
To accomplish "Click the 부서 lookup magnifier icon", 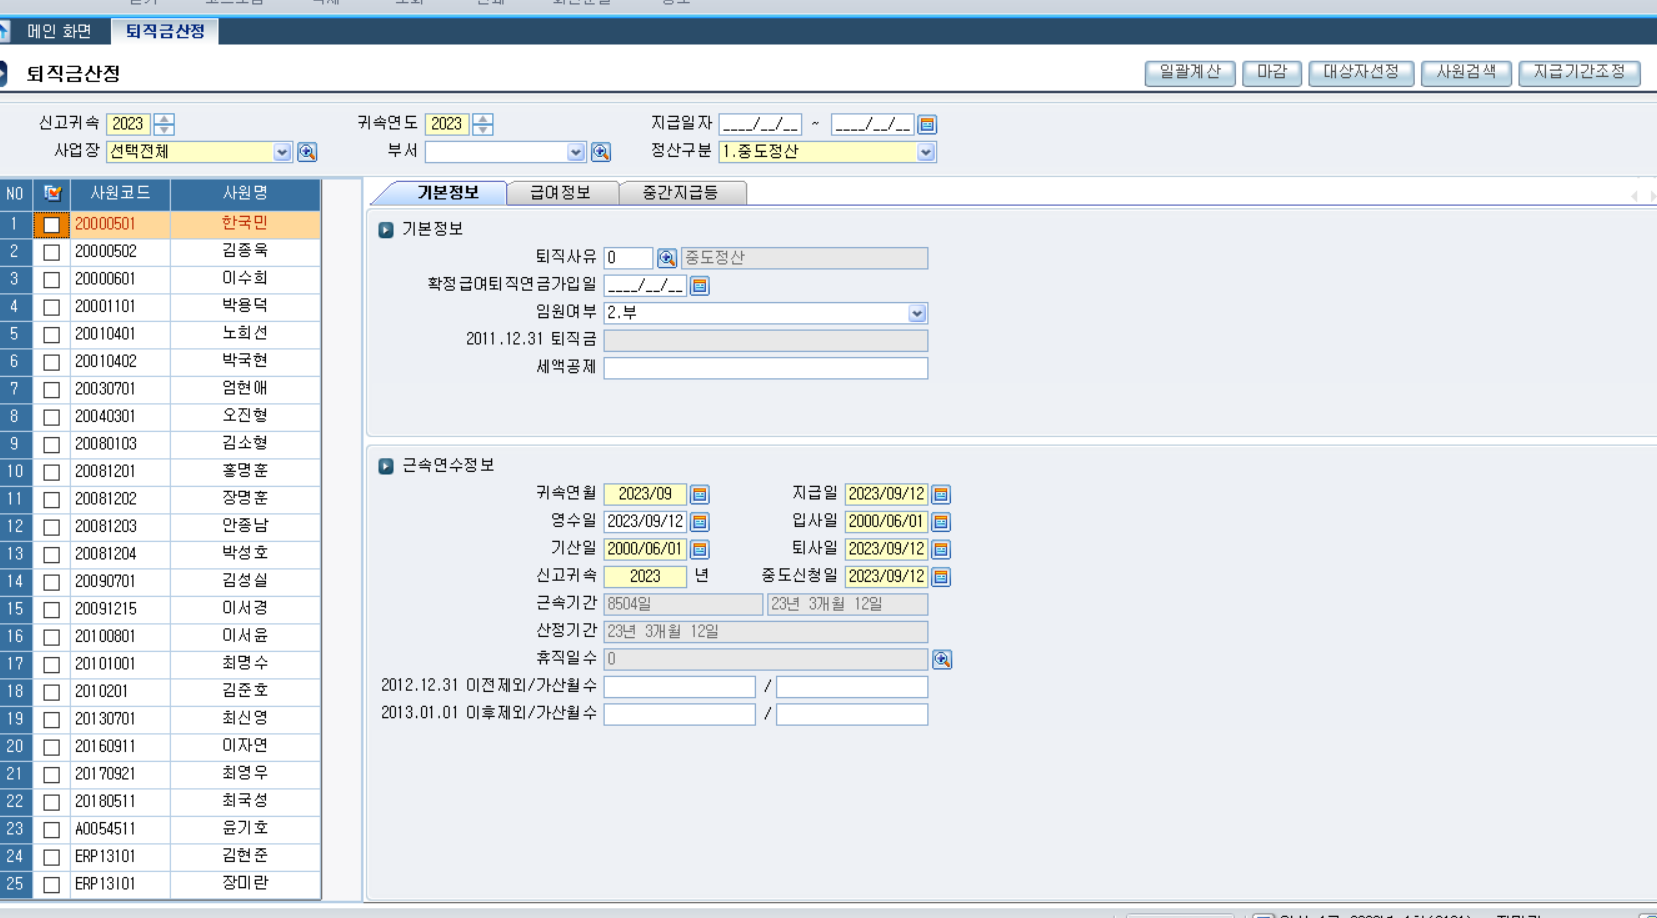I will tap(600, 152).
